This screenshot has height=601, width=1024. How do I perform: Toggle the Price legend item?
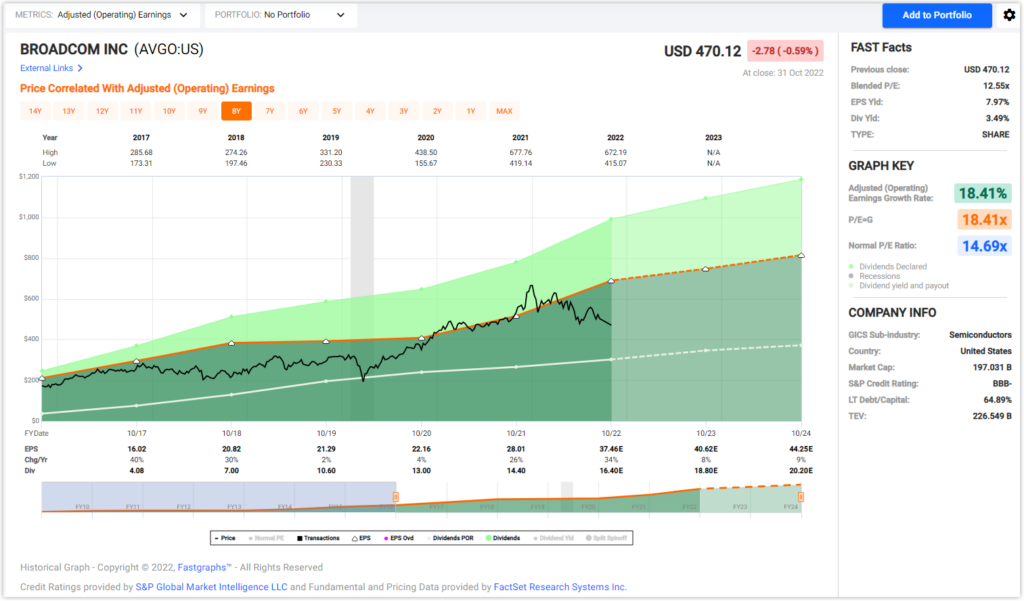coord(225,538)
